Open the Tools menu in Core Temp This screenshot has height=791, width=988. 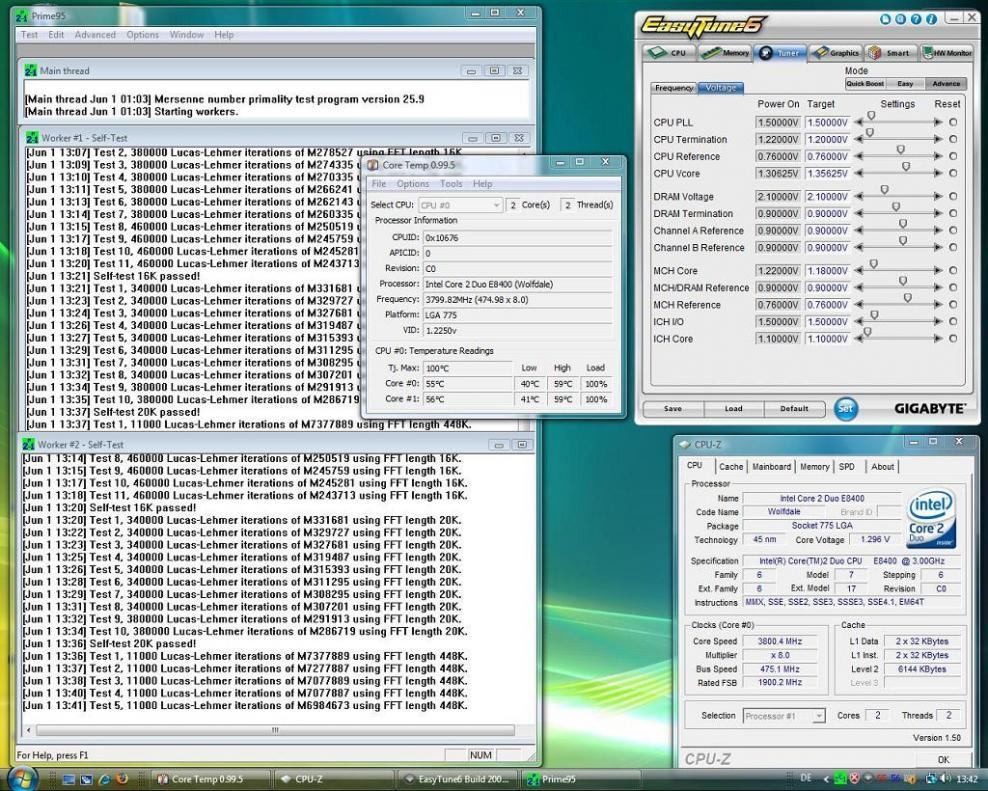[451, 183]
